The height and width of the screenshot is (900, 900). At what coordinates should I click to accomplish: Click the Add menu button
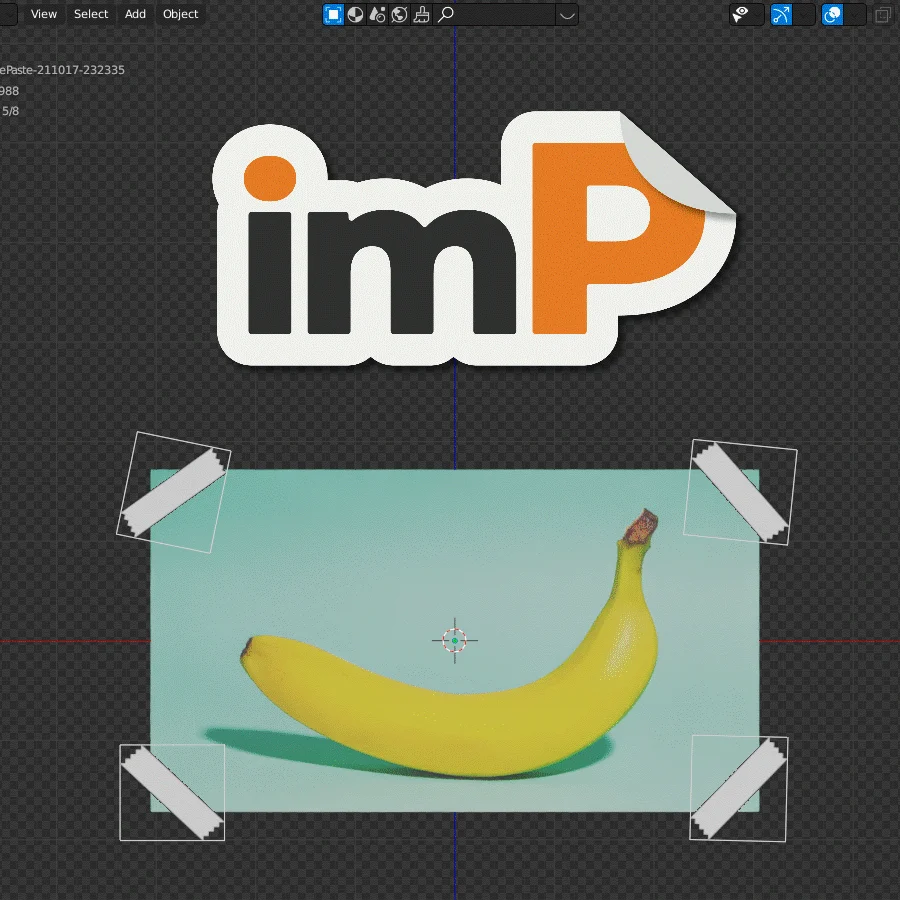click(135, 14)
